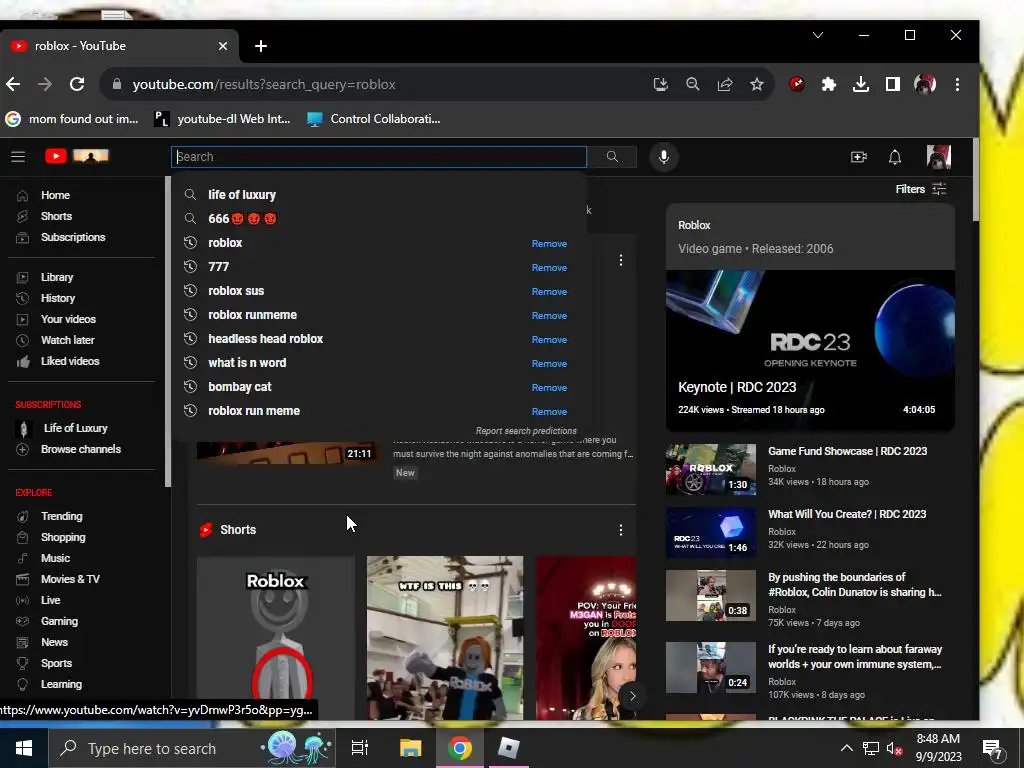Open a new browser tab
Image resolution: width=1024 pixels, height=768 pixels.
(261, 46)
